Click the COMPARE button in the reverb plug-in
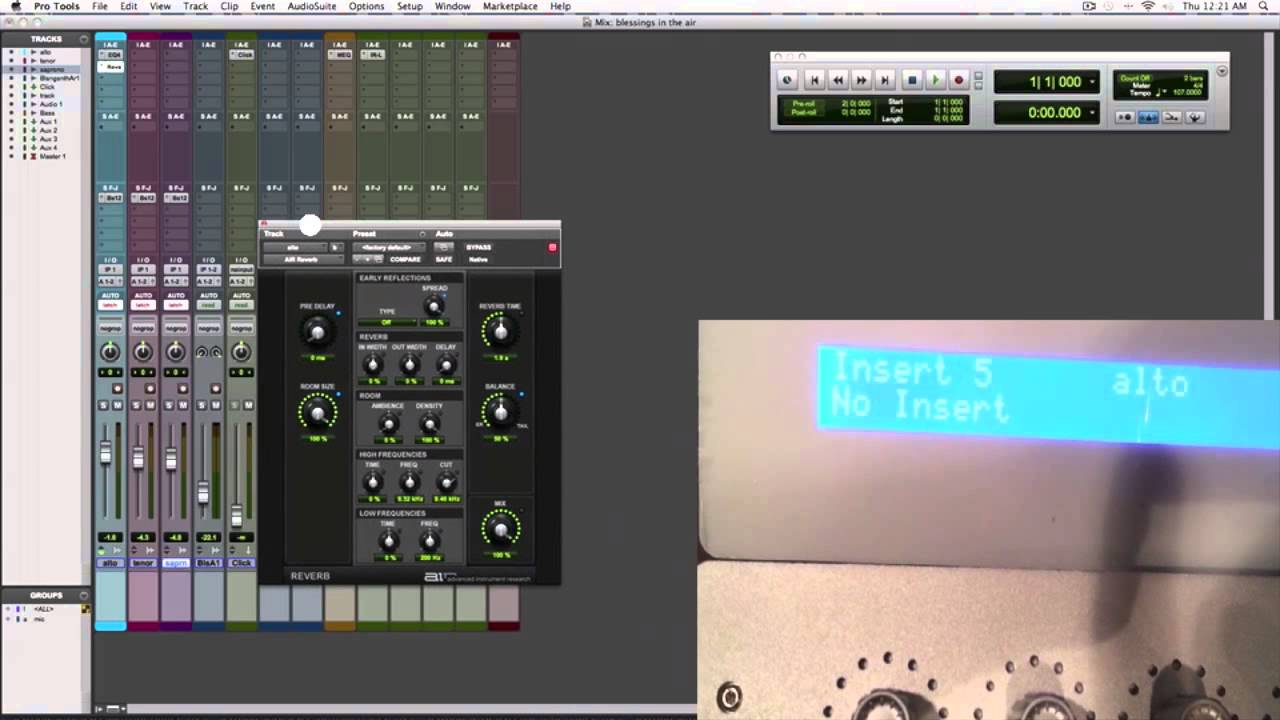This screenshot has height=720, width=1280. tap(405, 259)
